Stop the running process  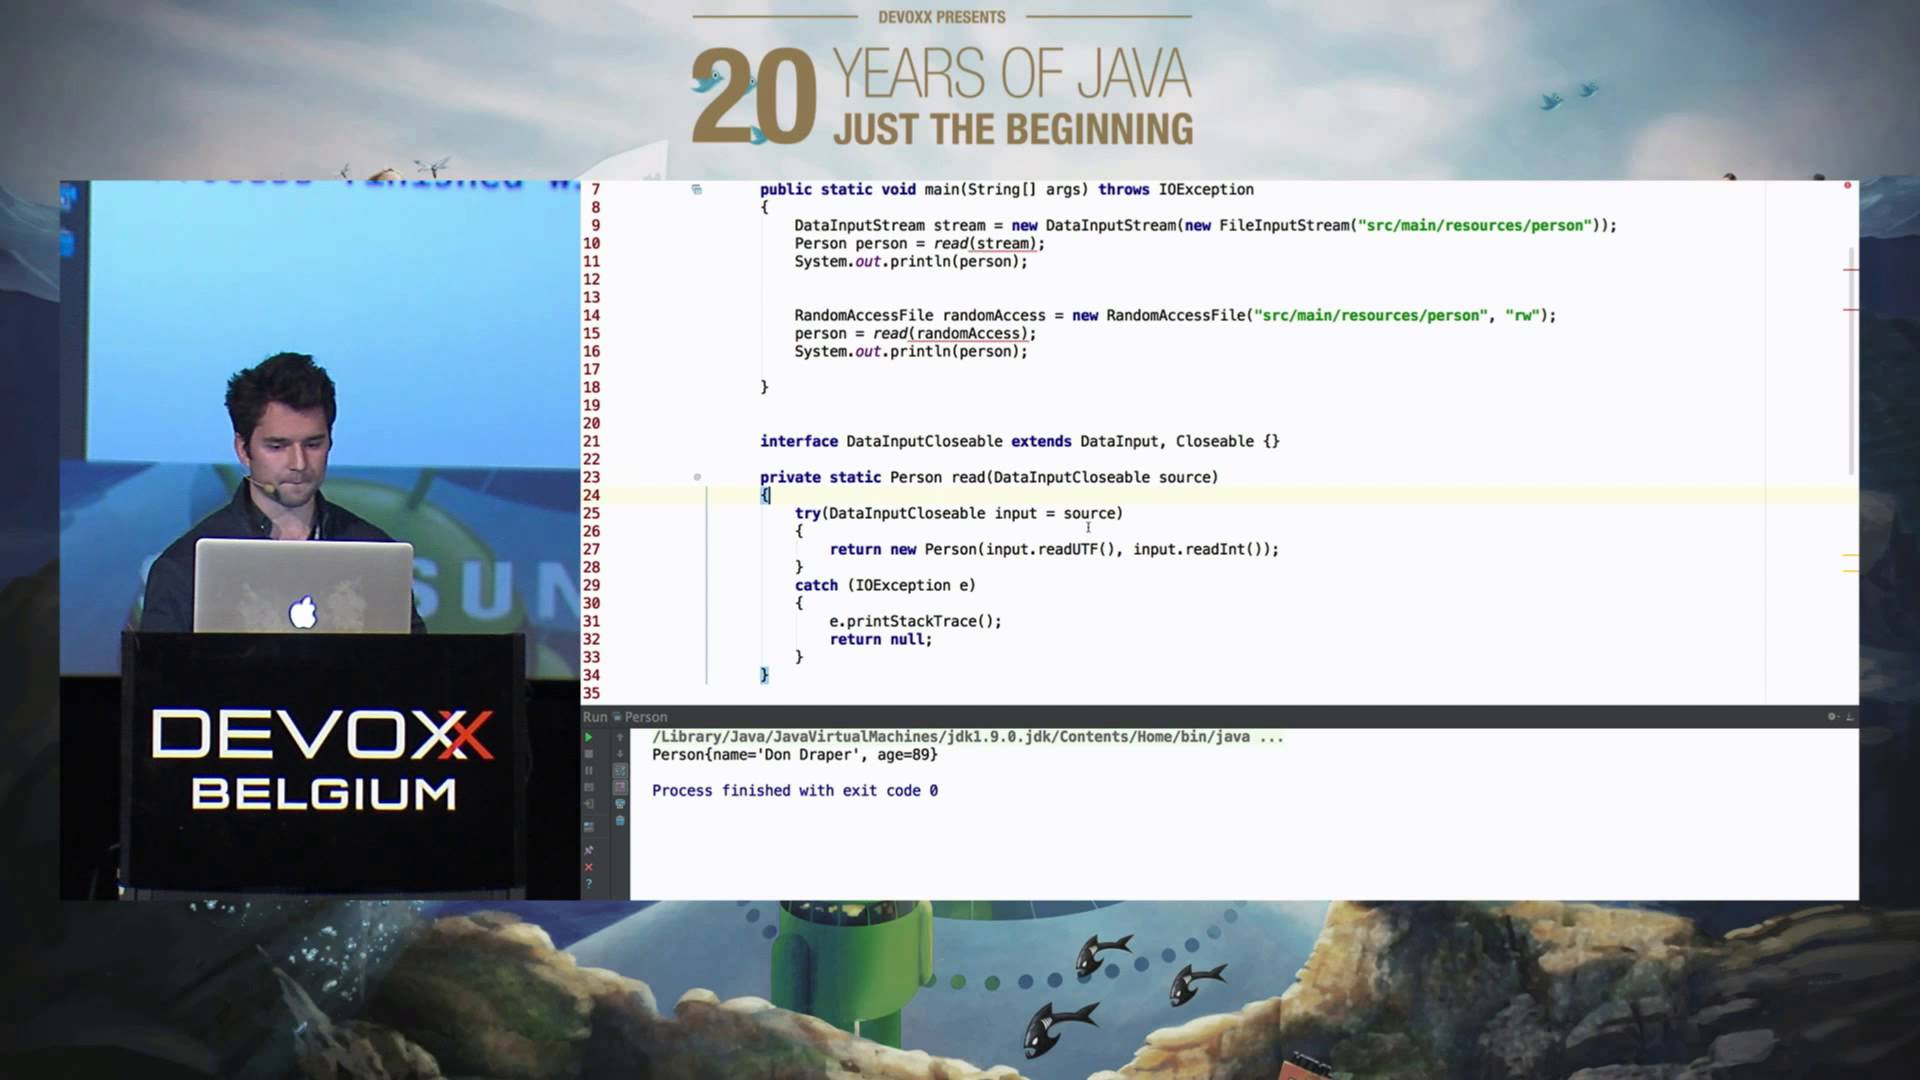pyautogui.click(x=588, y=753)
